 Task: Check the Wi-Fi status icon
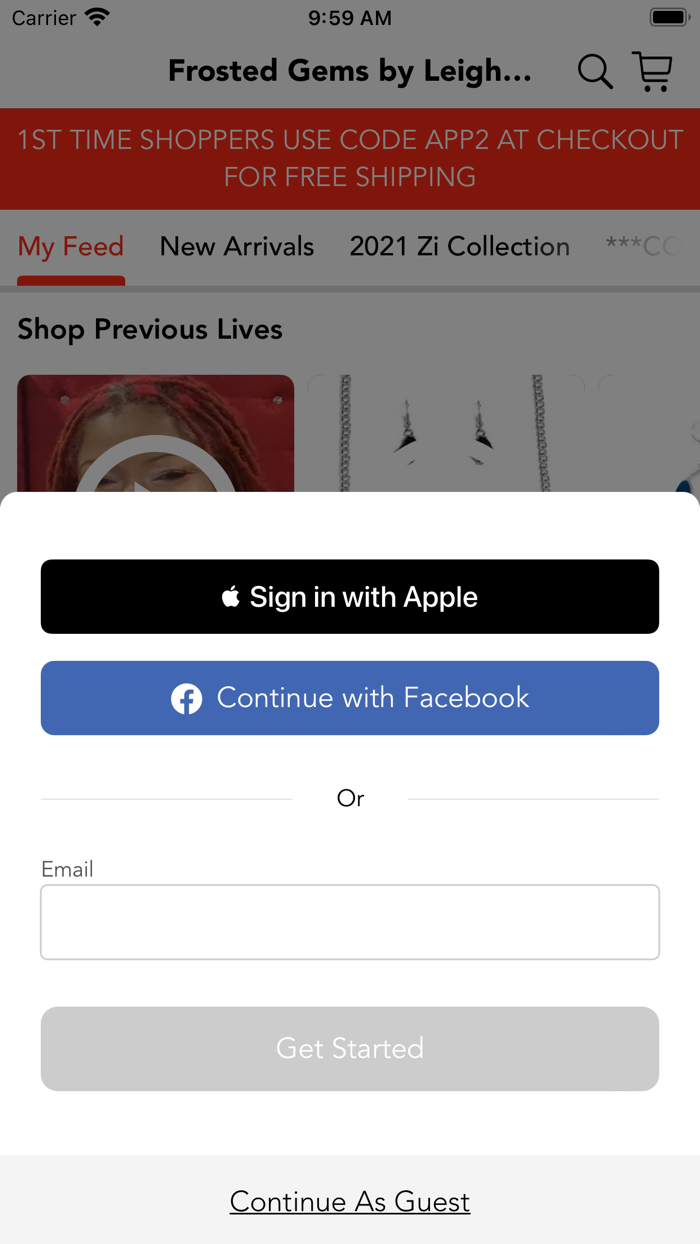(x=97, y=17)
